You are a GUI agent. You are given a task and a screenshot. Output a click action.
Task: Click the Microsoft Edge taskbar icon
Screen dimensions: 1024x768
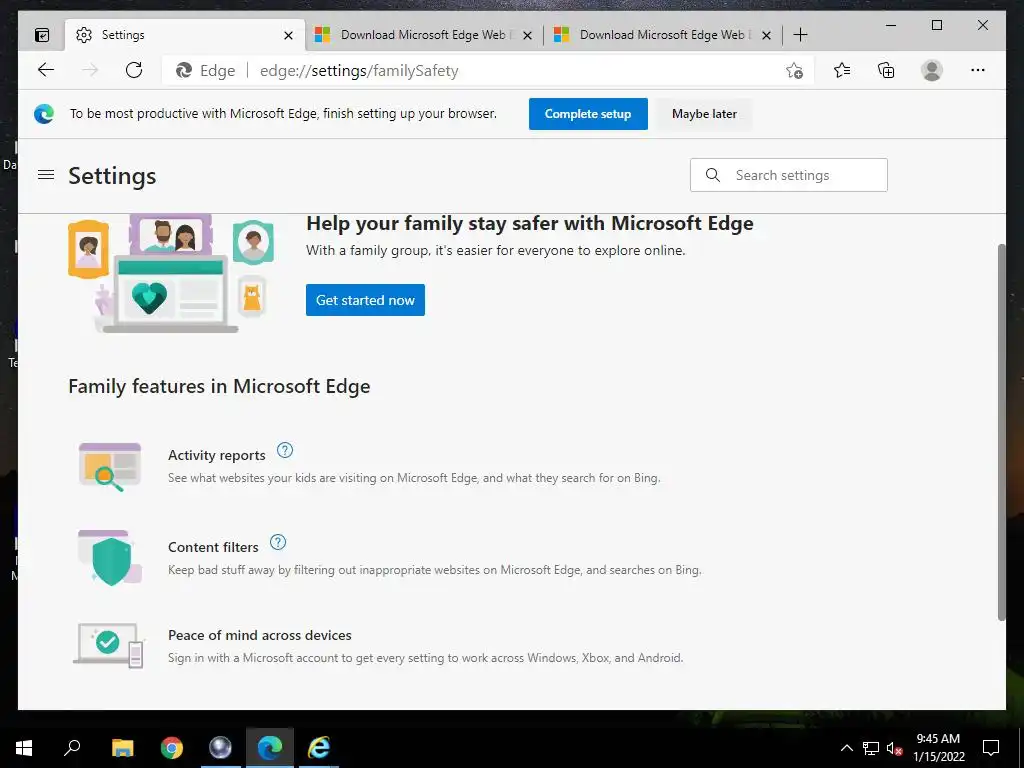(x=270, y=748)
